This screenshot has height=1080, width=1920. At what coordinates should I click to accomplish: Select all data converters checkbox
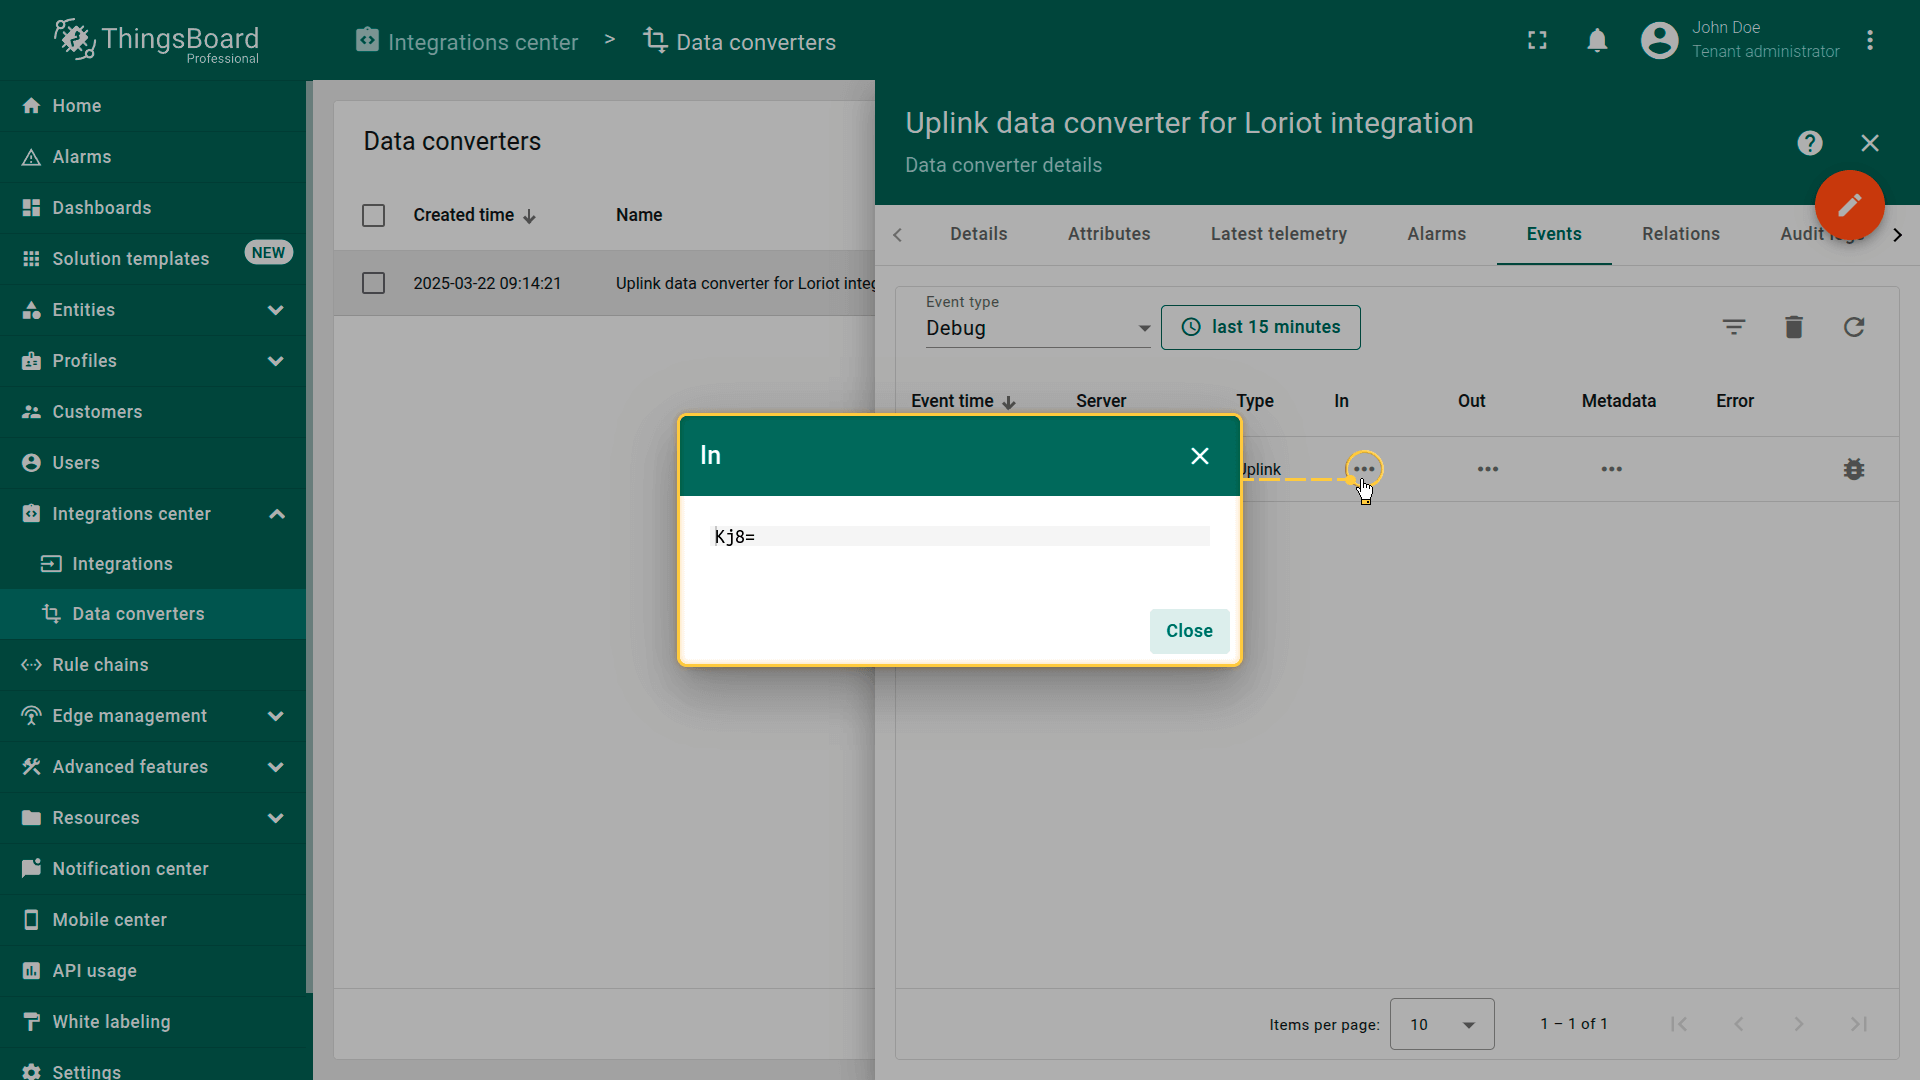point(373,216)
